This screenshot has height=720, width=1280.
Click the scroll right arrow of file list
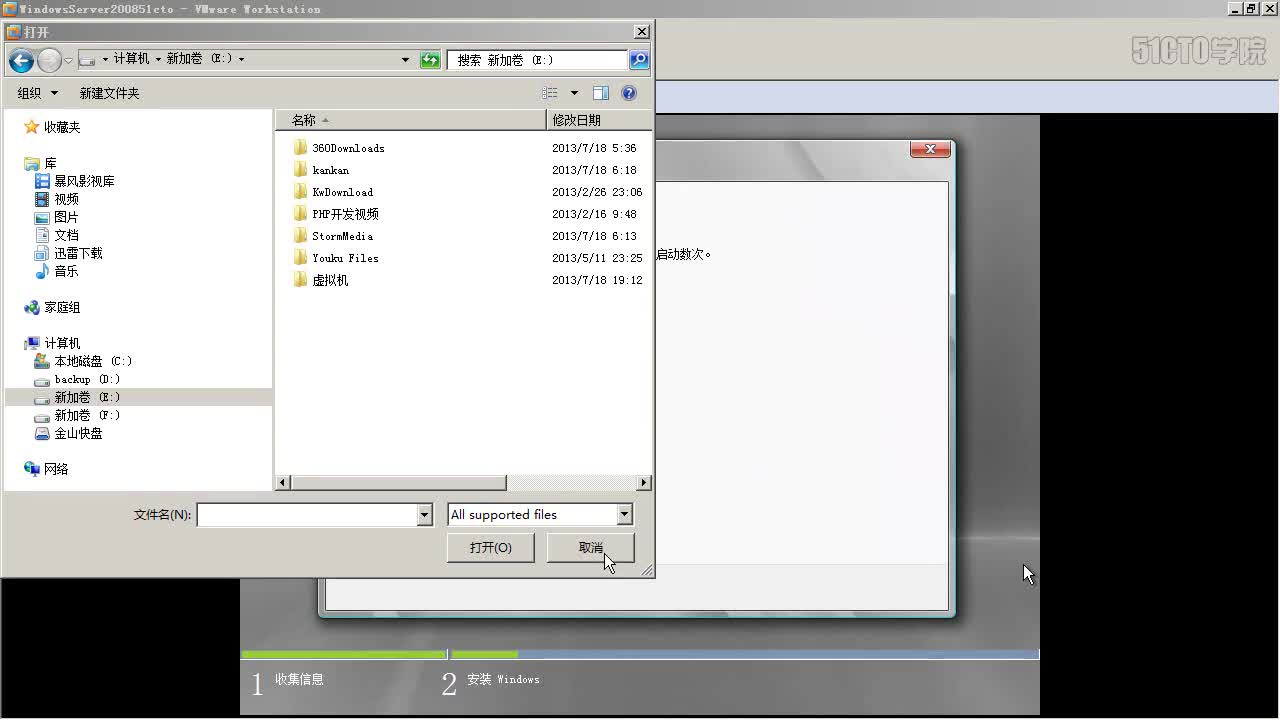click(x=643, y=483)
